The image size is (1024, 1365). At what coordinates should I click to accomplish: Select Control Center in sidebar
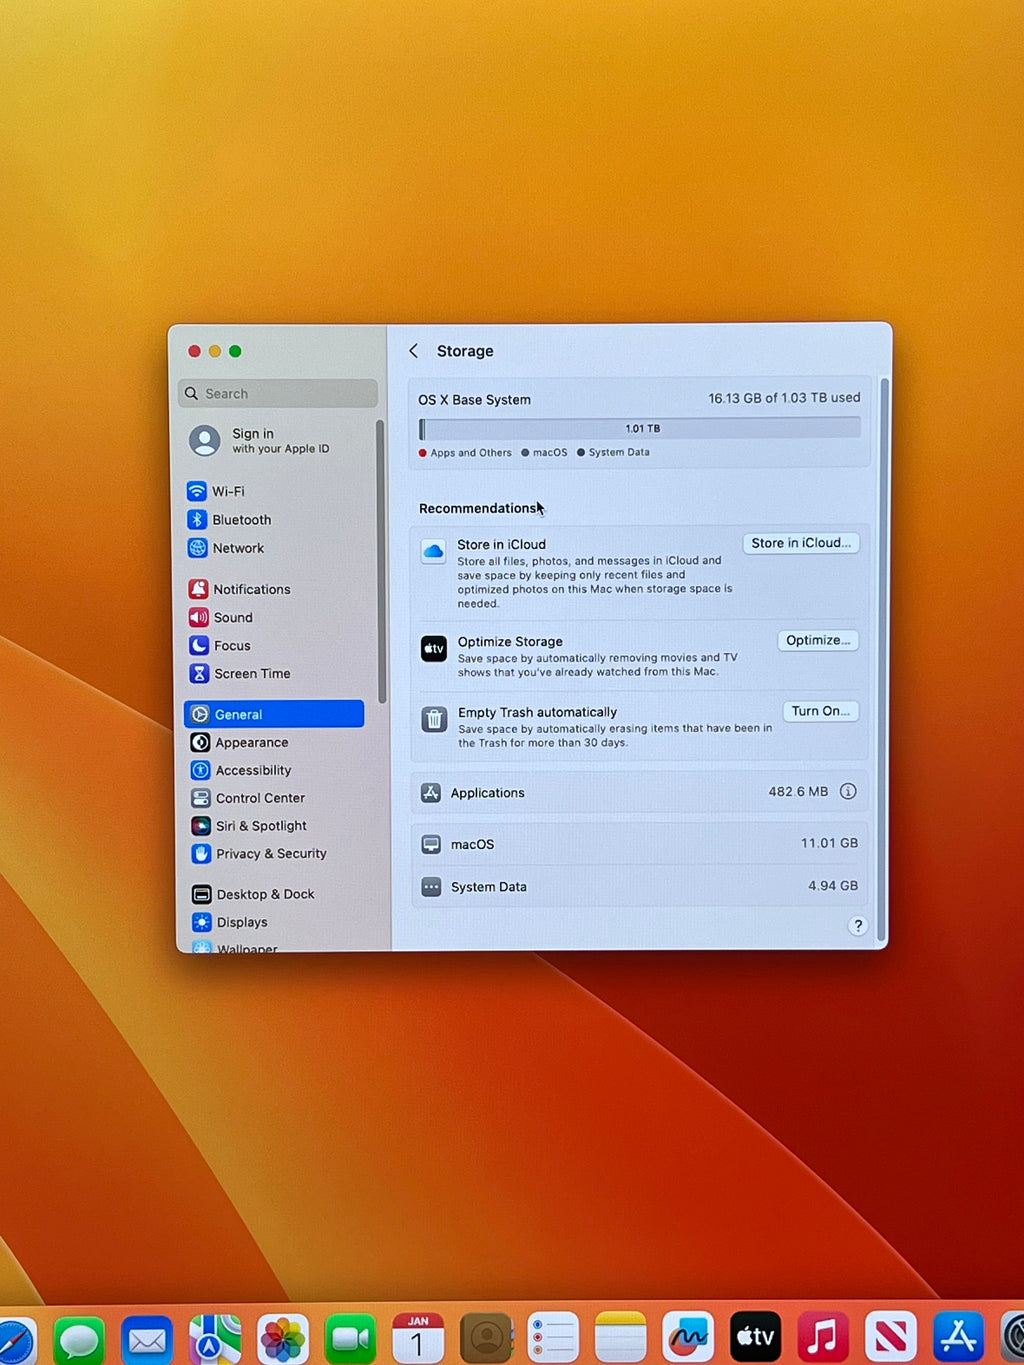[x=248, y=798]
